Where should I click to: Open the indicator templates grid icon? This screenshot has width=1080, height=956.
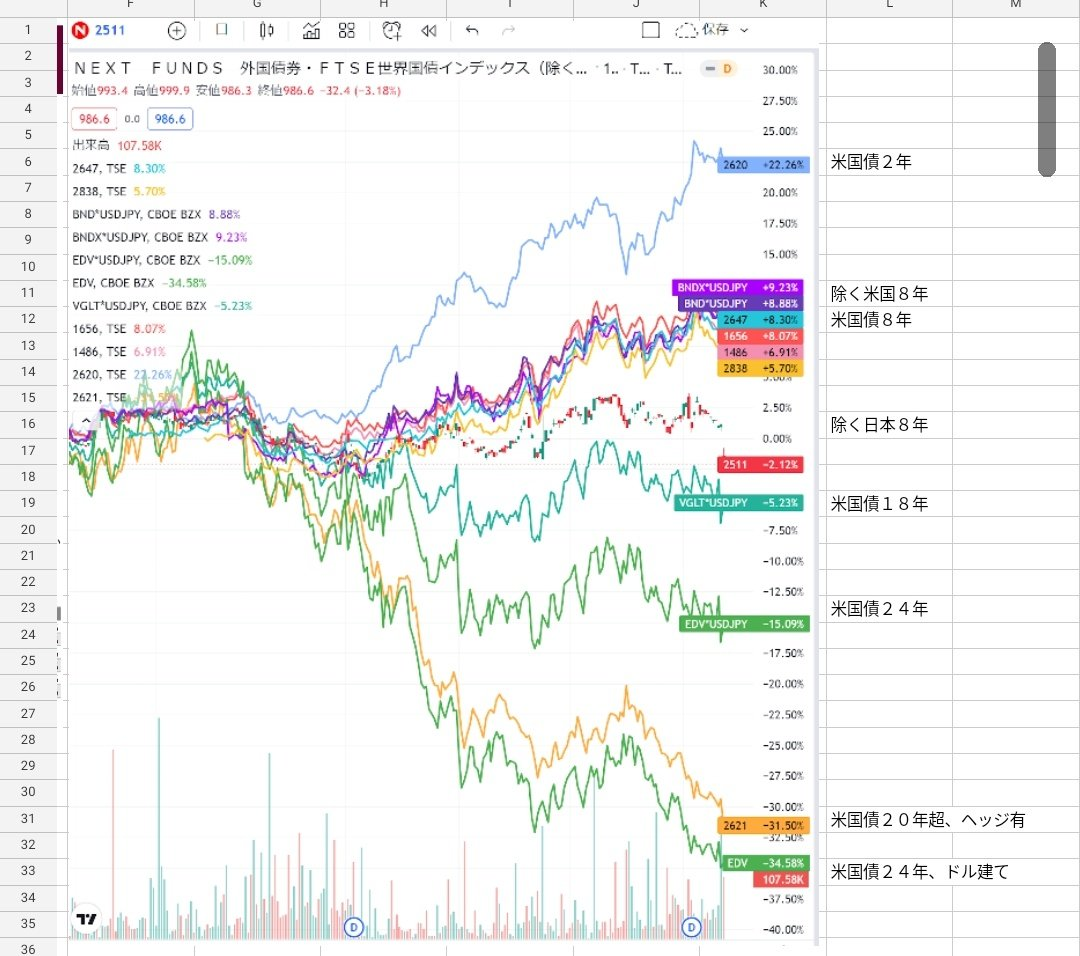pyautogui.click(x=347, y=30)
